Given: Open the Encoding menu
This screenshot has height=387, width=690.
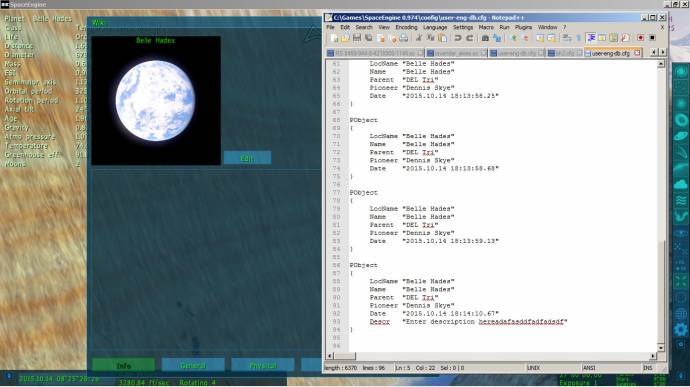Looking at the screenshot, I should [406, 27].
